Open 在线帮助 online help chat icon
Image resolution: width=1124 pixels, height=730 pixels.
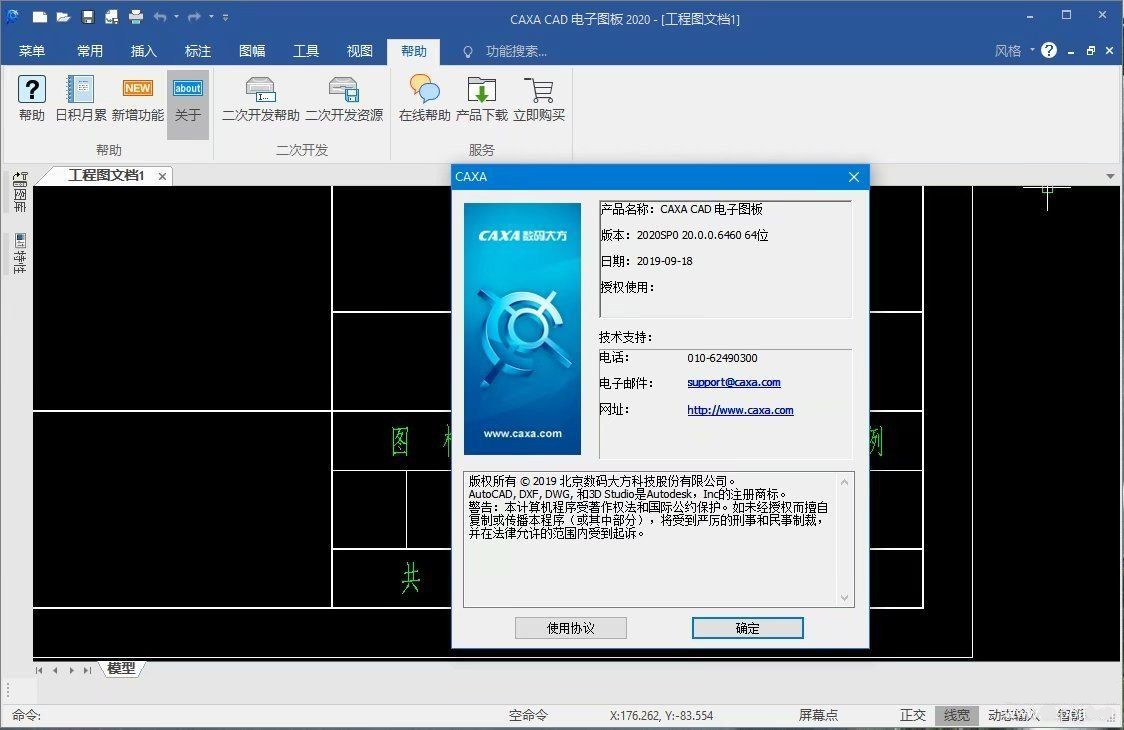424,99
